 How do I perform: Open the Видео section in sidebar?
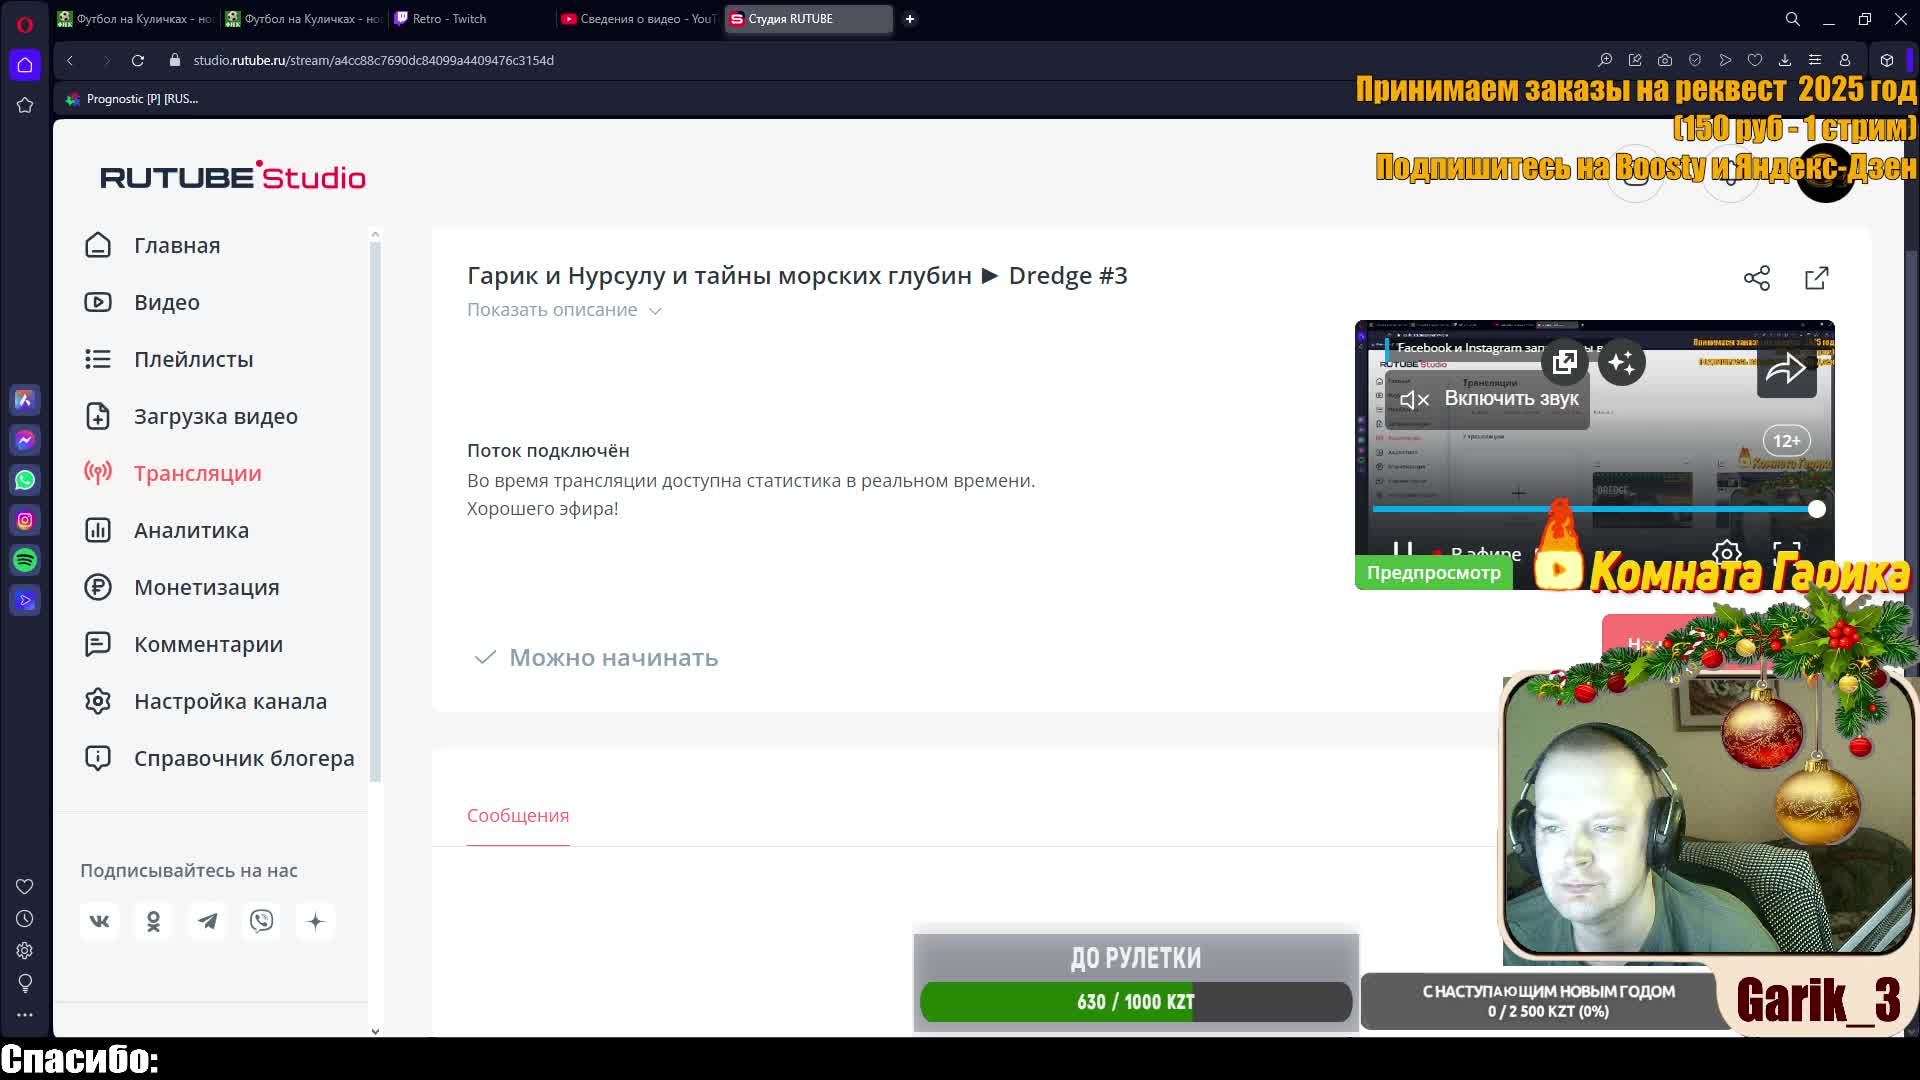click(x=166, y=302)
